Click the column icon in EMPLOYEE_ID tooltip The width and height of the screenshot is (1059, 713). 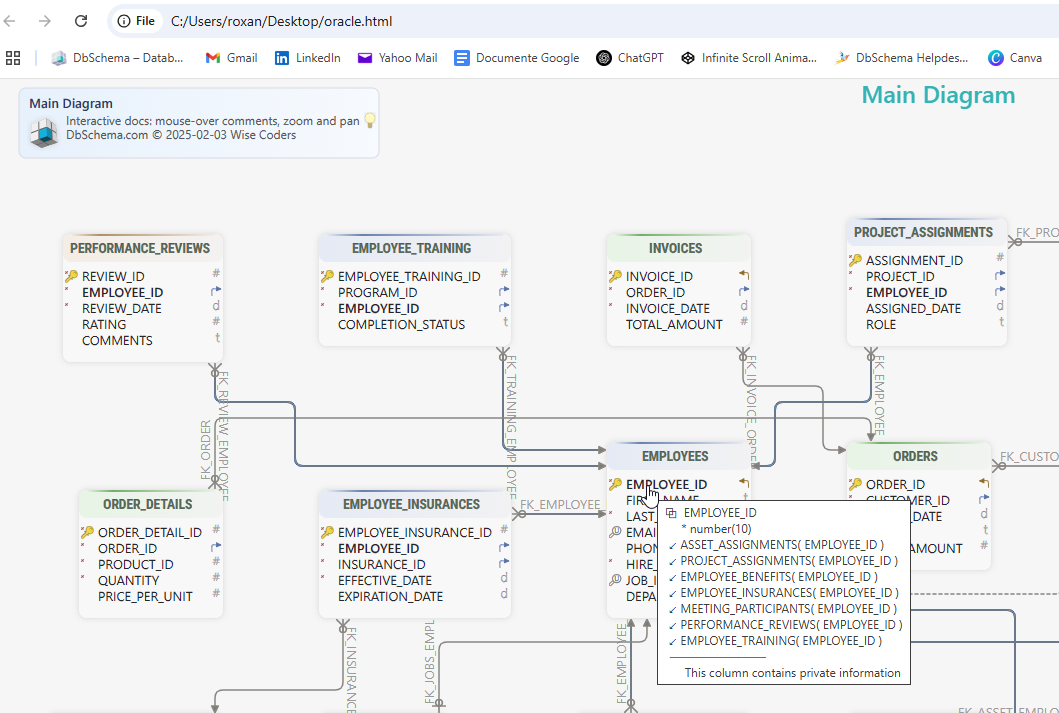tap(671, 513)
